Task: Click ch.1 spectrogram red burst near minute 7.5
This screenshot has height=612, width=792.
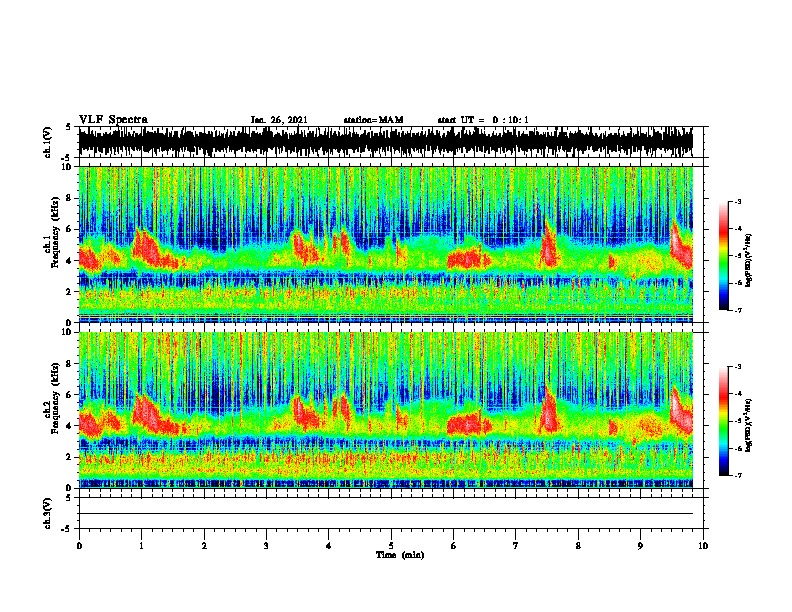Action: (x=549, y=247)
